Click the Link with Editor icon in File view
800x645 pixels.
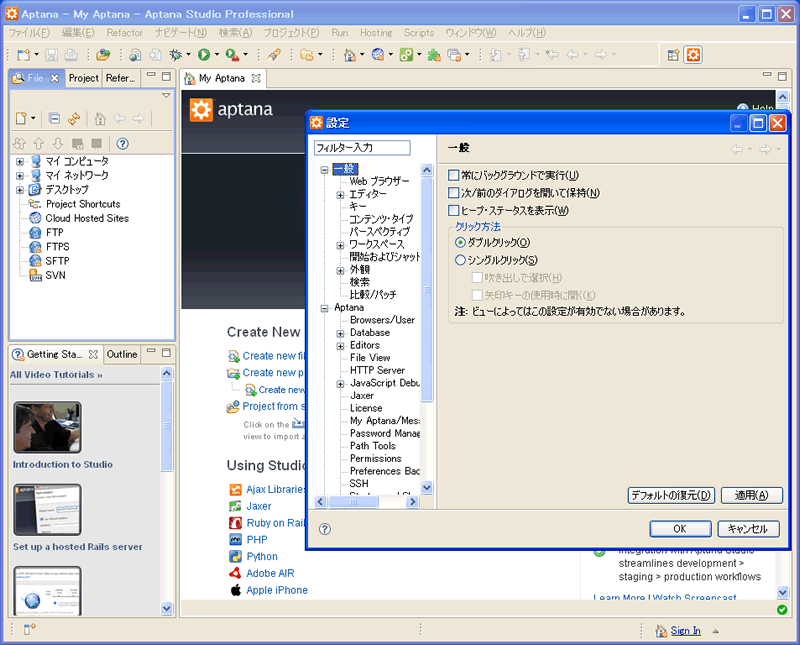74,118
